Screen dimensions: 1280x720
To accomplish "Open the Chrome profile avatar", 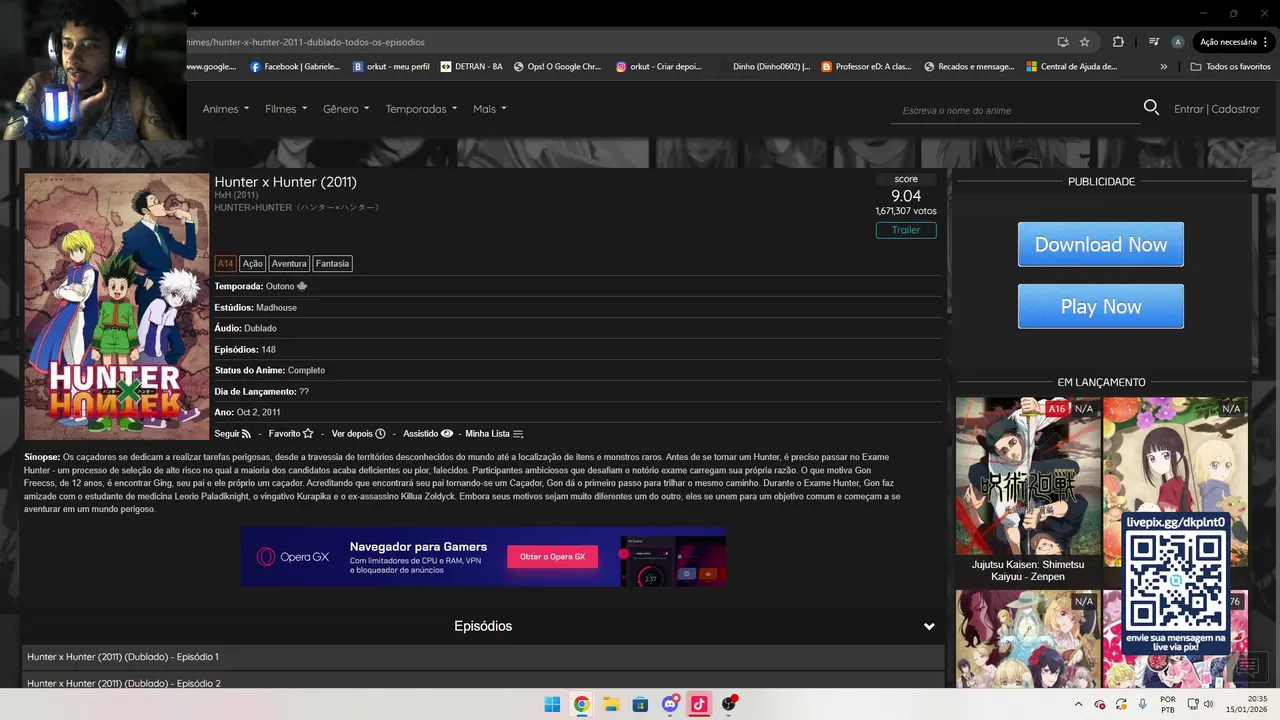I will pos(1178,42).
